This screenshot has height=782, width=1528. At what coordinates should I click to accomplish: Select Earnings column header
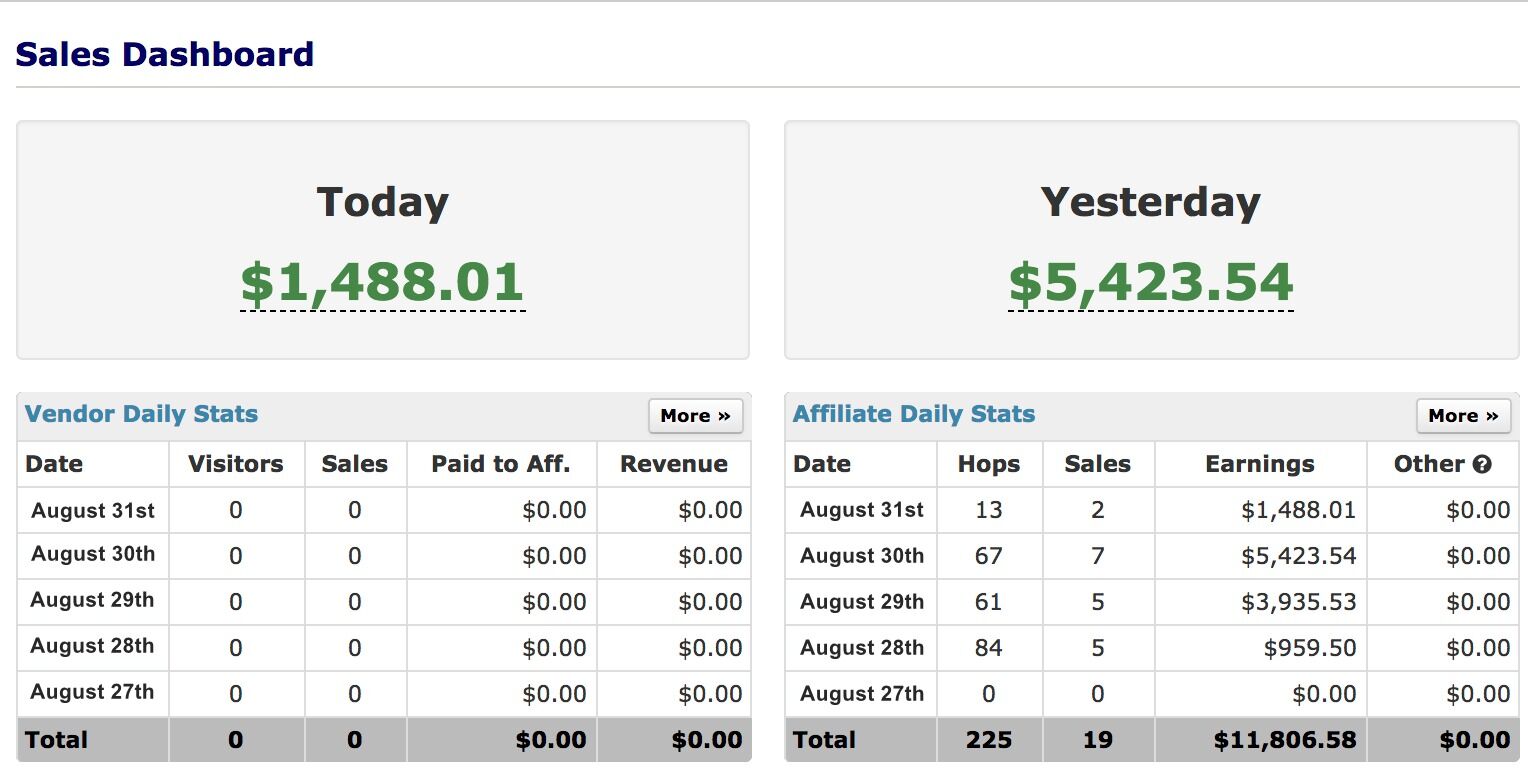(1260, 464)
